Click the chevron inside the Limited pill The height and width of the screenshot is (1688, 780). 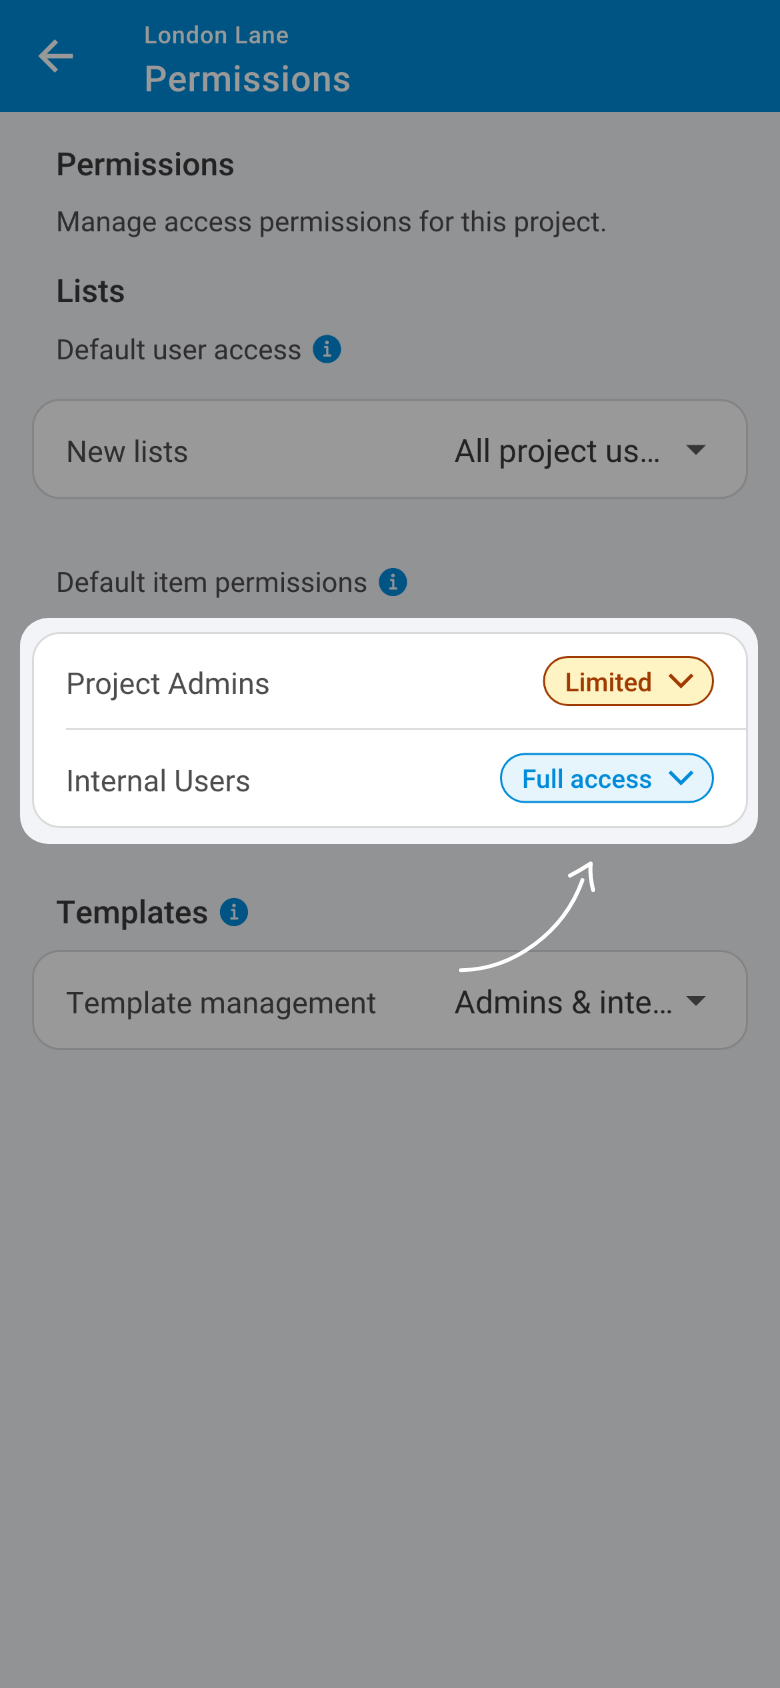click(681, 682)
